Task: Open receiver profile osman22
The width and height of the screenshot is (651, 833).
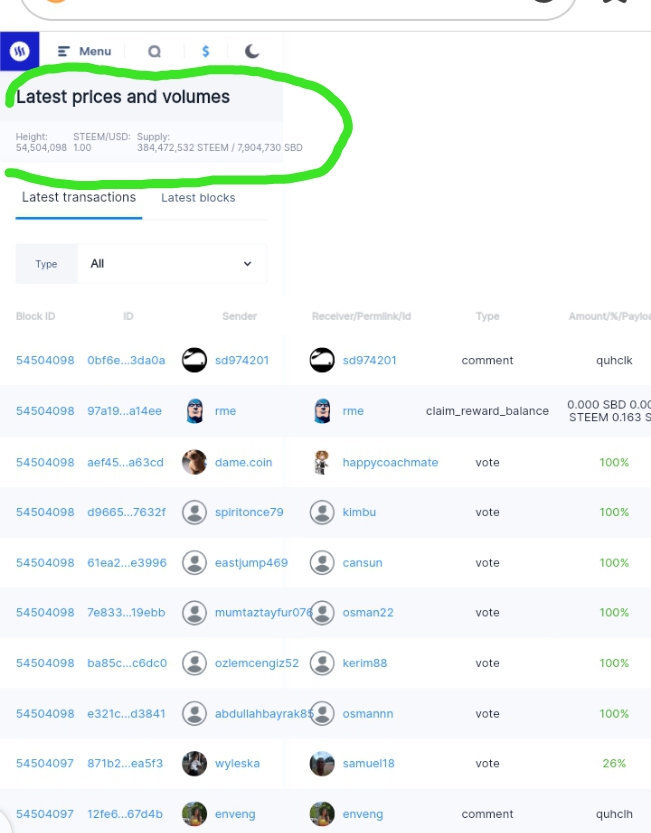Action: coord(368,613)
